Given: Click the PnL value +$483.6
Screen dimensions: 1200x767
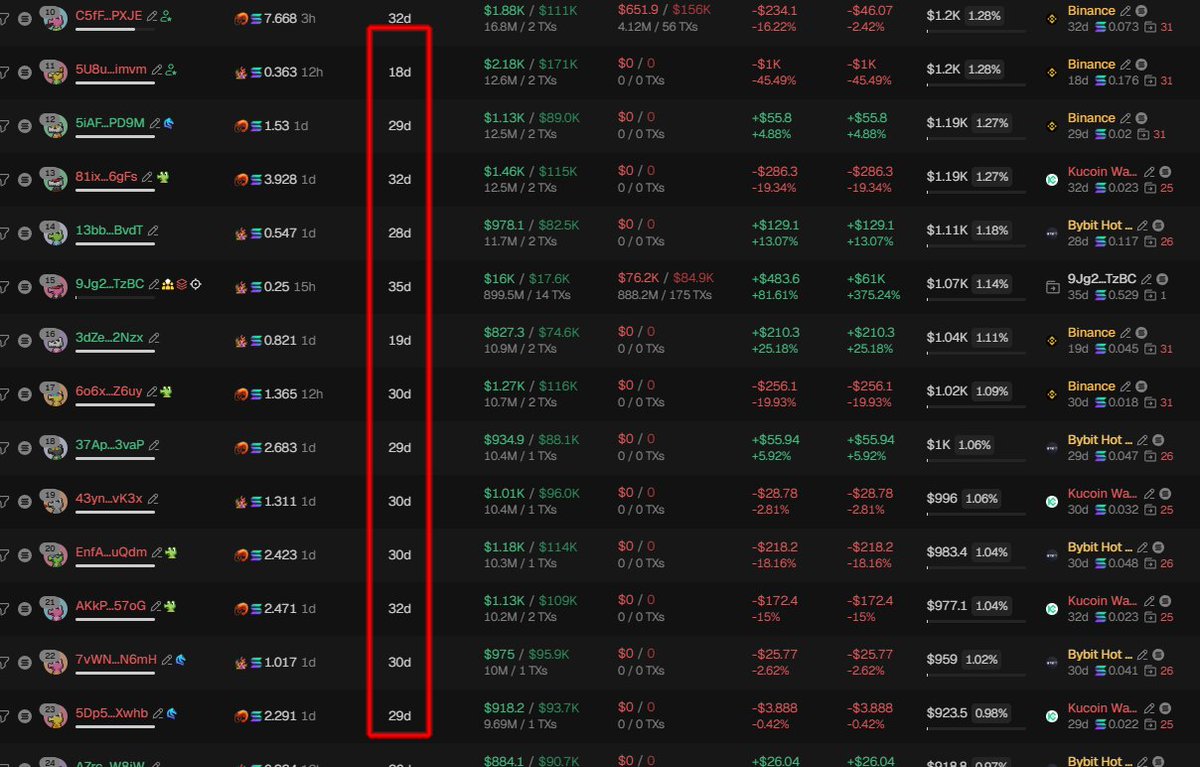Looking at the screenshot, I should [x=776, y=278].
